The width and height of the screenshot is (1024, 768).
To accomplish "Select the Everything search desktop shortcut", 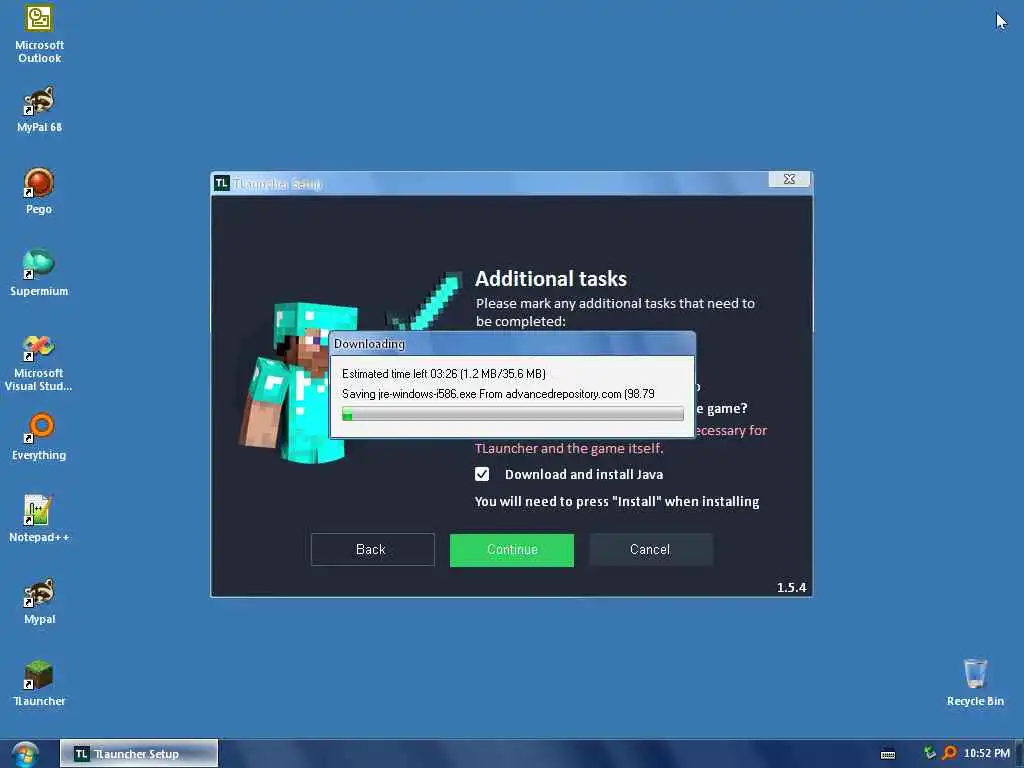I will tap(39, 437).
